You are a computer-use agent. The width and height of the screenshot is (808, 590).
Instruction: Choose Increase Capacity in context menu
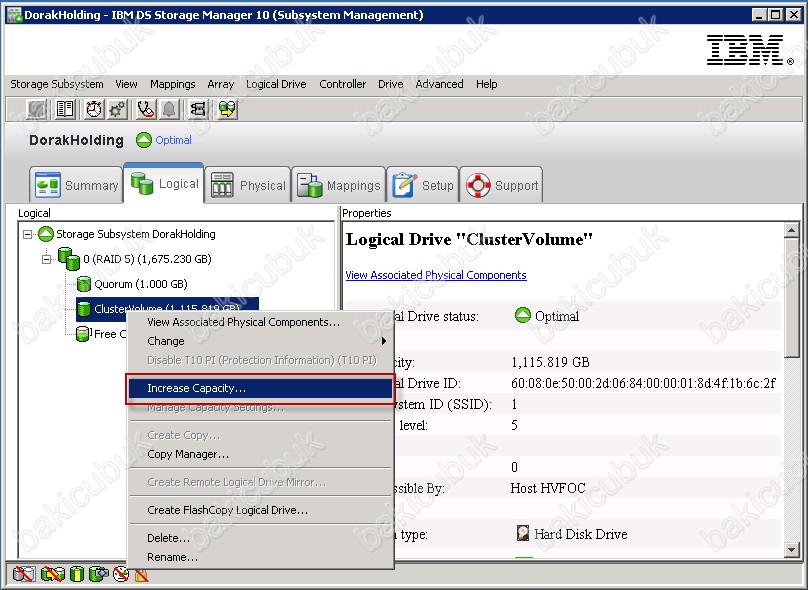pos(260,389)
